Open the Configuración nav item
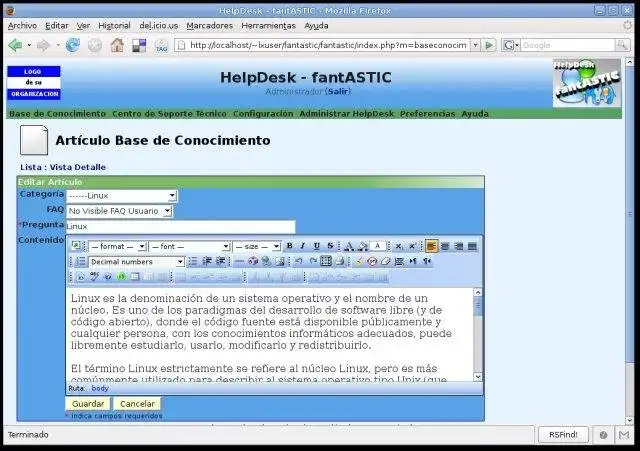 coord(263,113)
